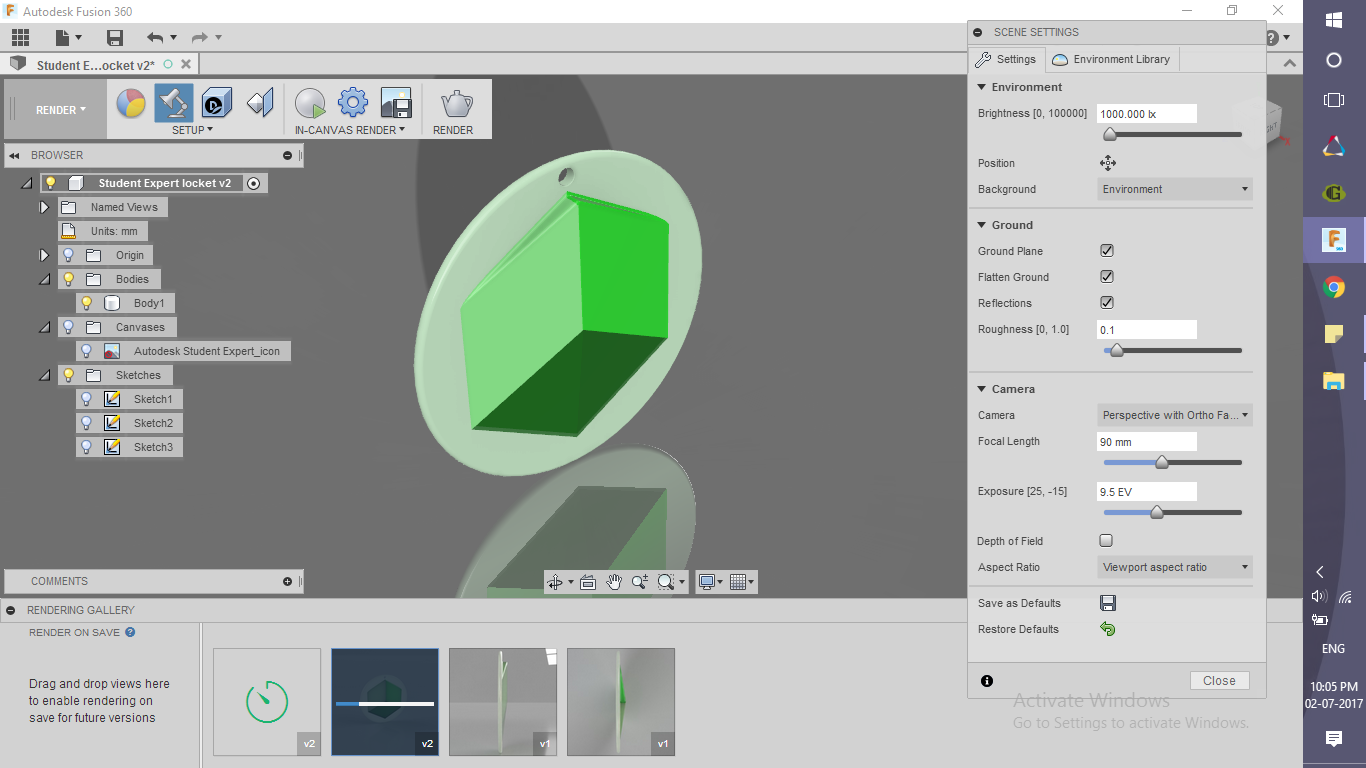Screen dimensions: 1366x768
Task: Collapse the Camera section
Action: (982, 389)
